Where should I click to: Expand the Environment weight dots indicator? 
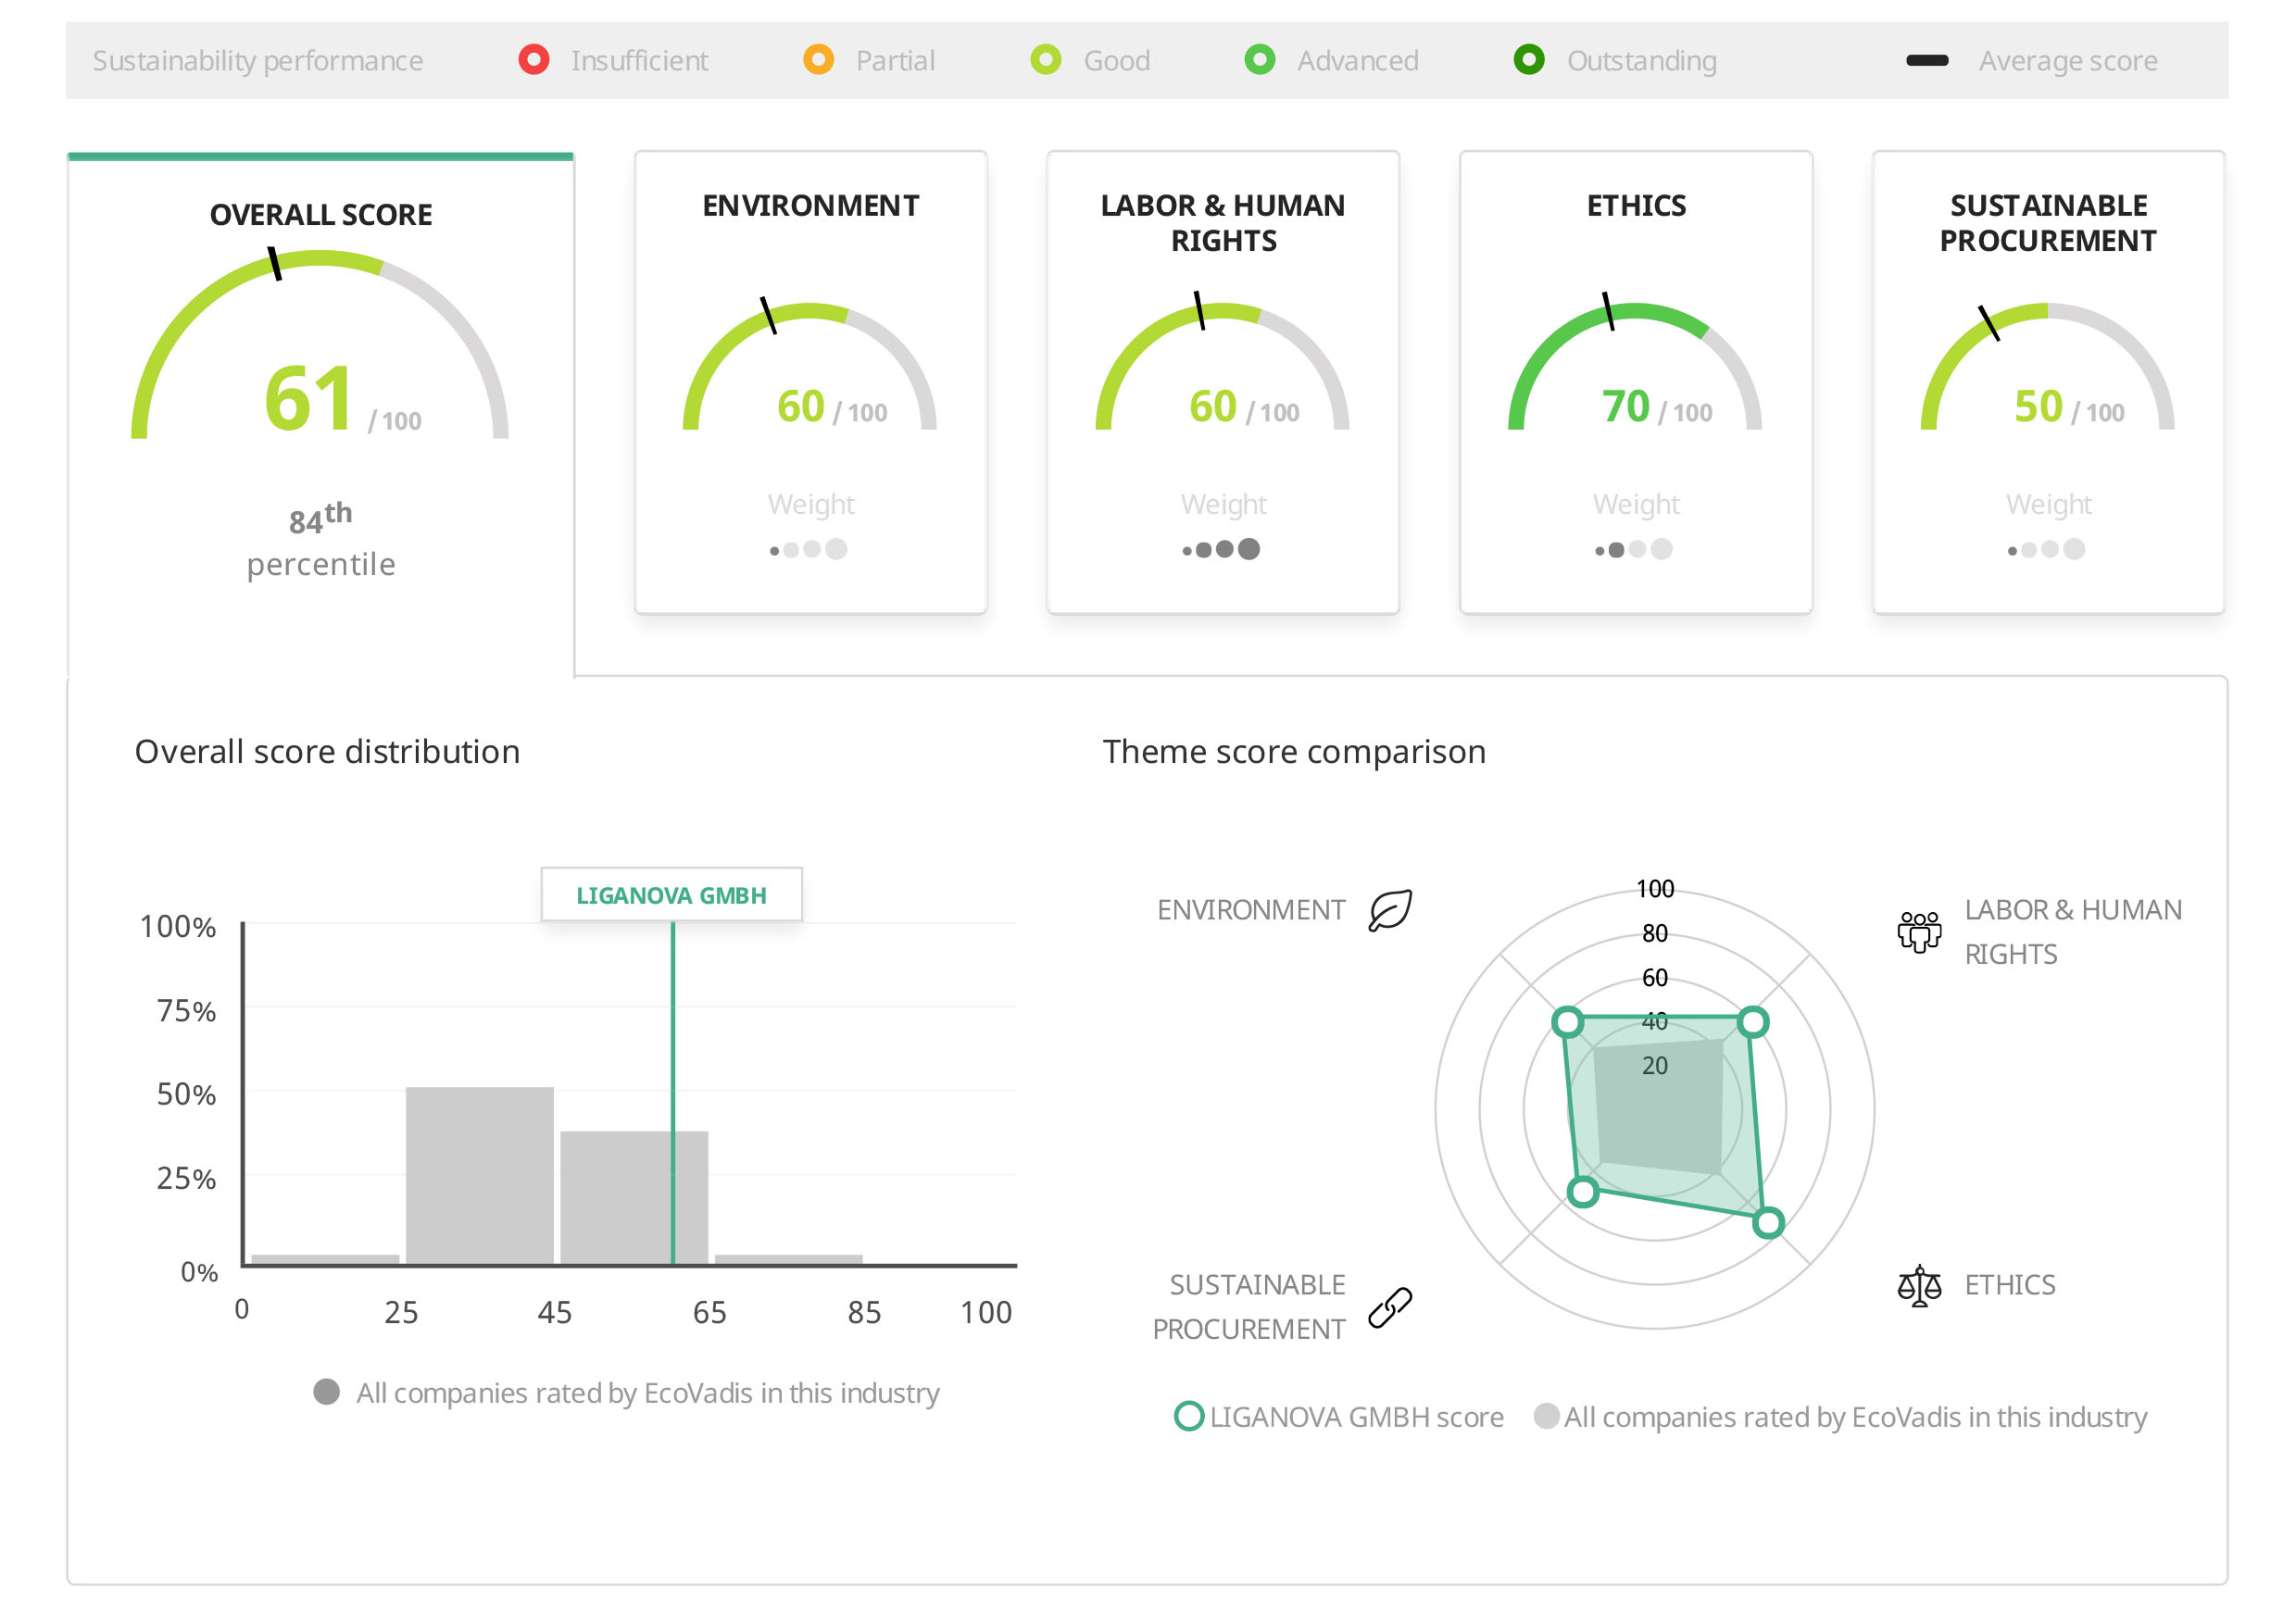coord(810,549)
